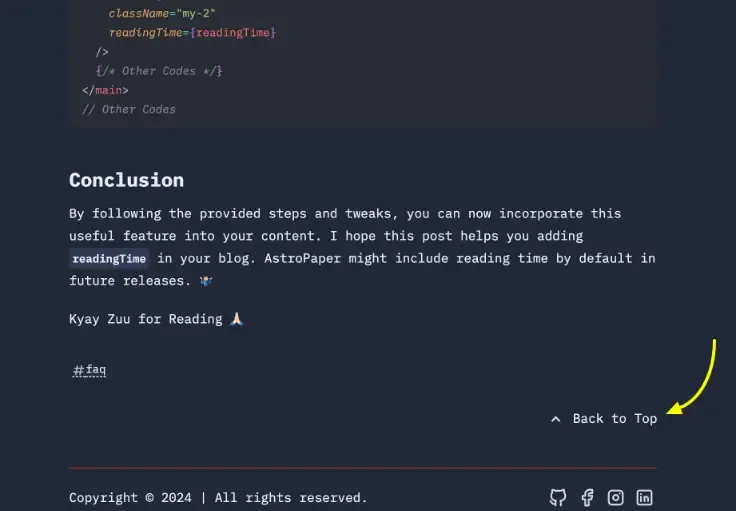Screen dimensions: 736x511
Task: Click the hash symbol before faq tag
Action: (x=78, y=371)
